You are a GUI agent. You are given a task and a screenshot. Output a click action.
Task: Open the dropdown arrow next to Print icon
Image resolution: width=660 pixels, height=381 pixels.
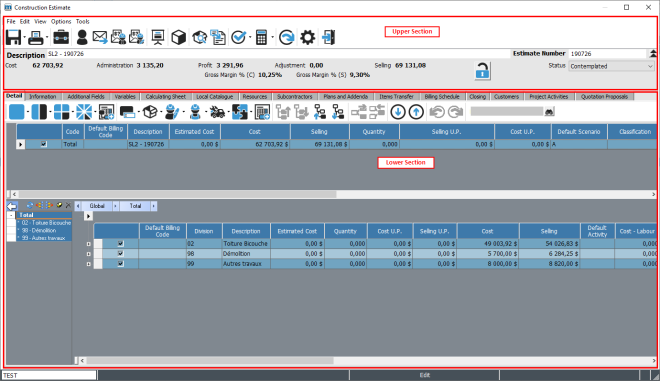[x=47, y=37]
